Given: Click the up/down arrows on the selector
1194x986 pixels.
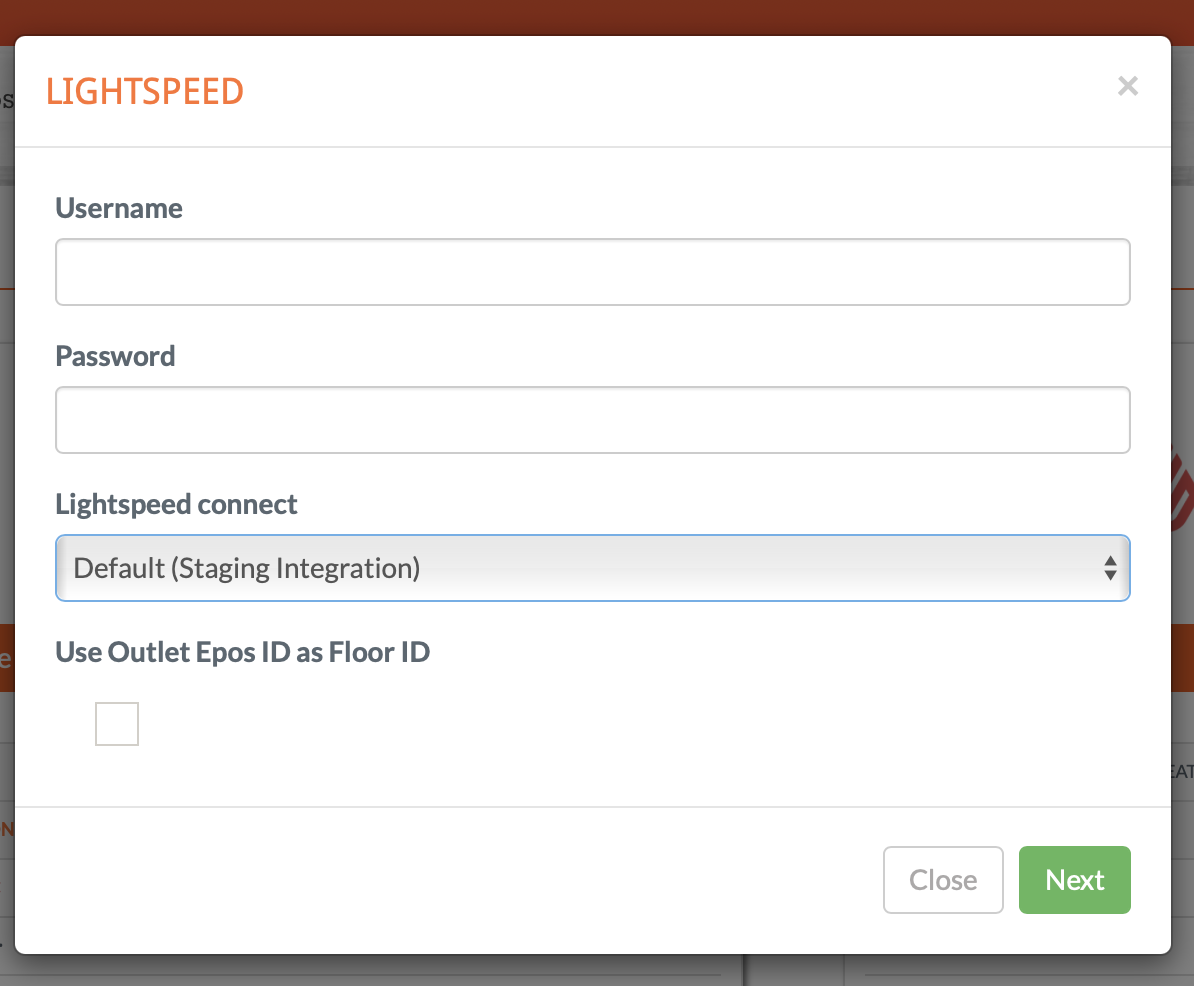Looking at the screenshot, I should pos(1110,567).
